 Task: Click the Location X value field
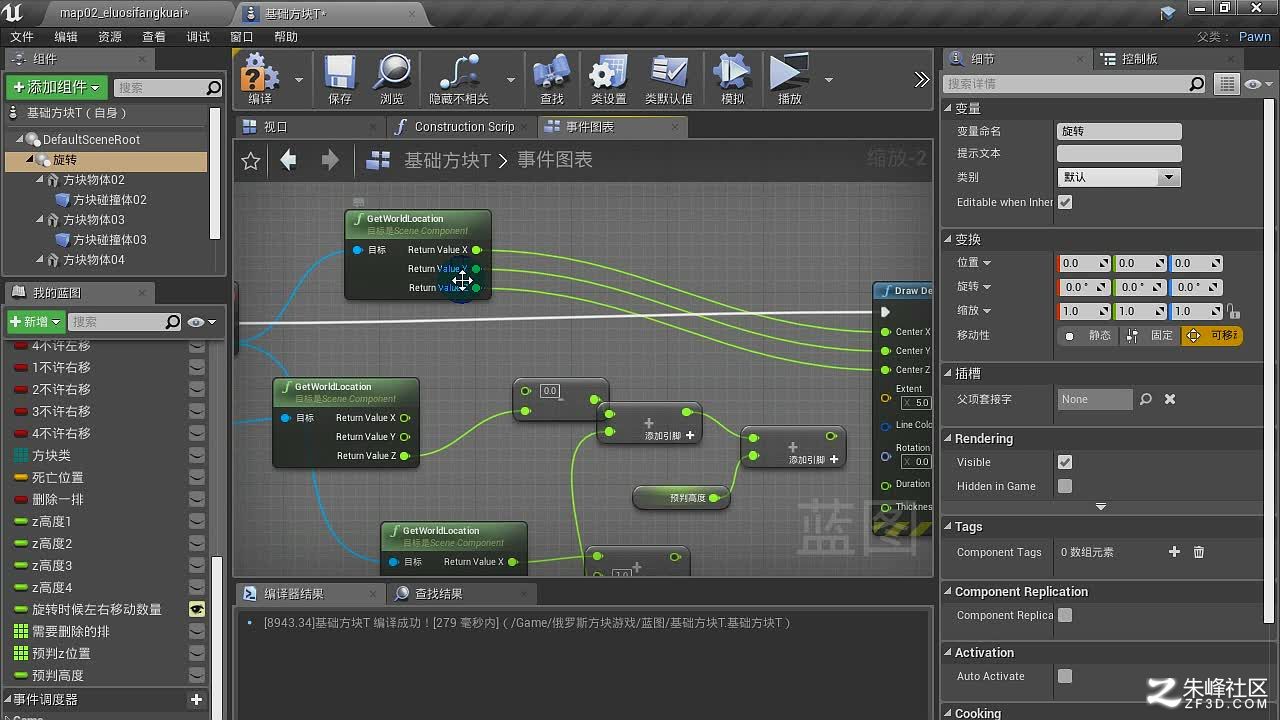click(1084, 263)
